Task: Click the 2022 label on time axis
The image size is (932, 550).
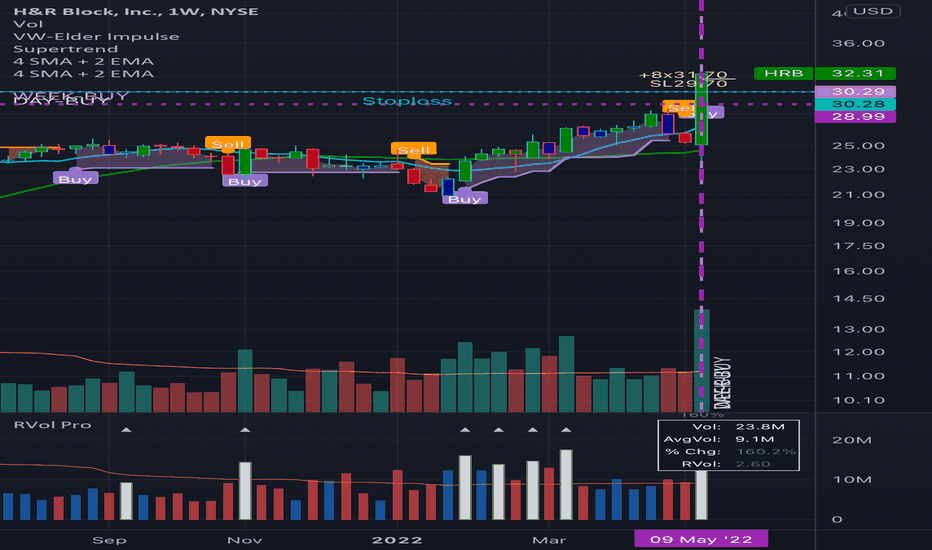Action: 397,540
